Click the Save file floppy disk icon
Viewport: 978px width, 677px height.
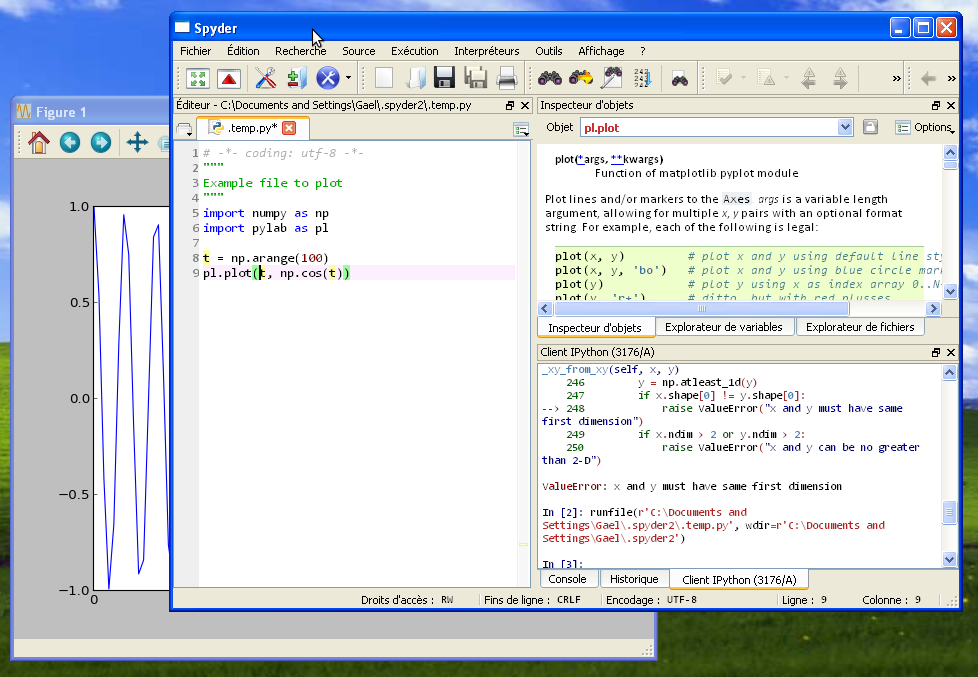[x=445, y=78]
